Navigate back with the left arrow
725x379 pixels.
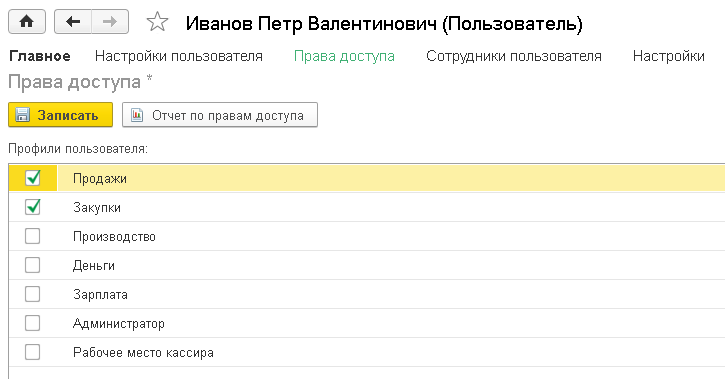[x=73, y=22]
